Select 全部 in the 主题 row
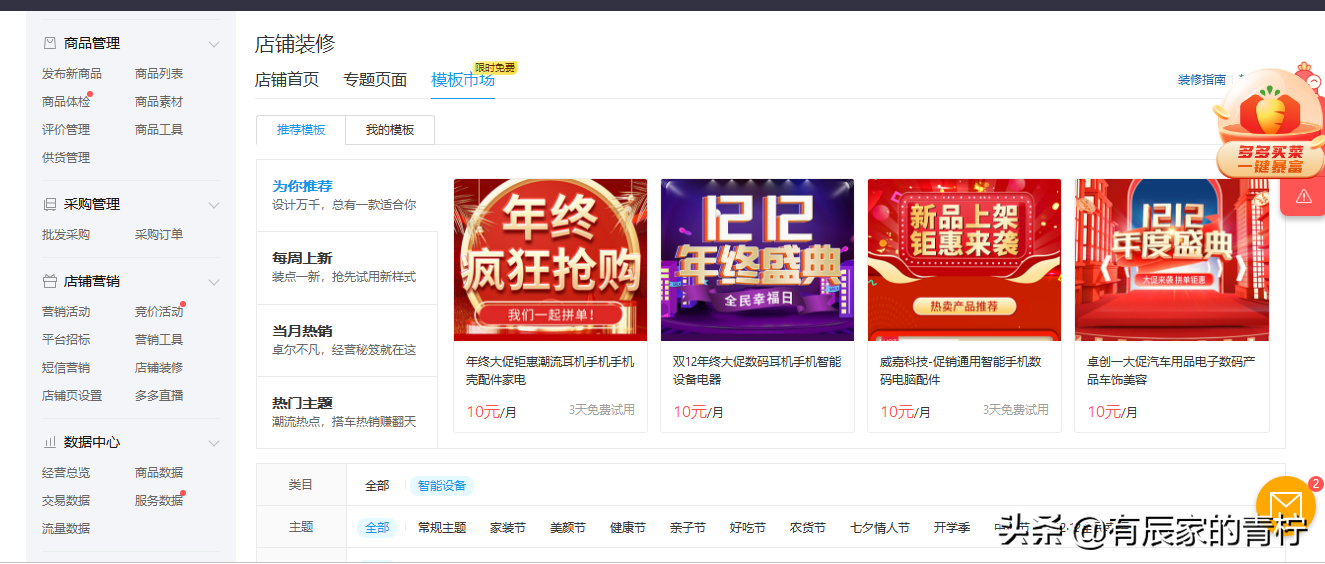 [377, 528]
